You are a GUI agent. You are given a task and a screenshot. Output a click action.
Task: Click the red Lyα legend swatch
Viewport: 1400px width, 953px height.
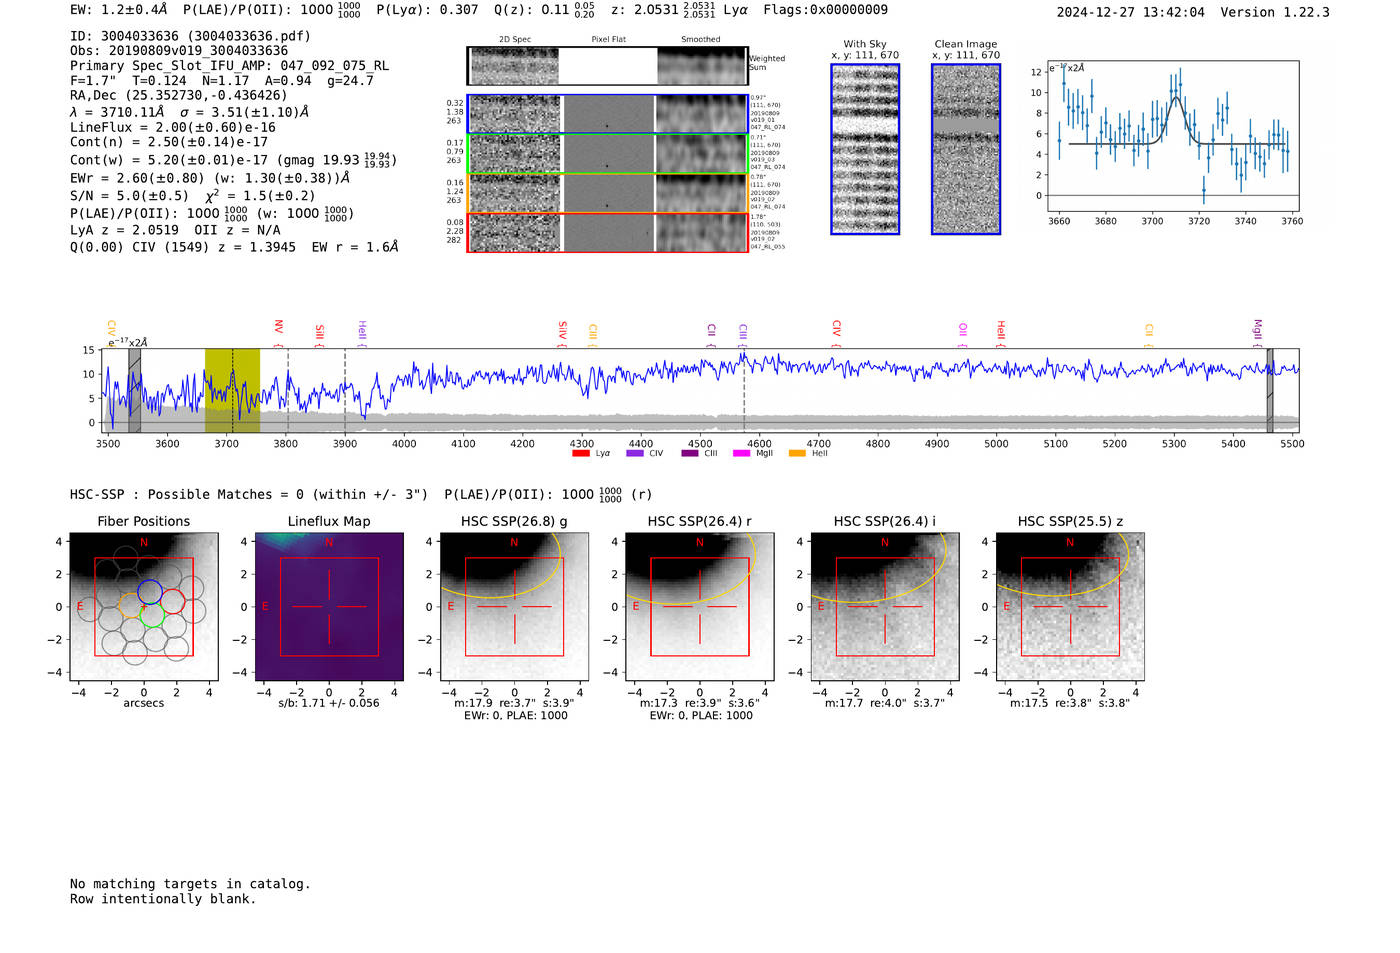(580, 453)
